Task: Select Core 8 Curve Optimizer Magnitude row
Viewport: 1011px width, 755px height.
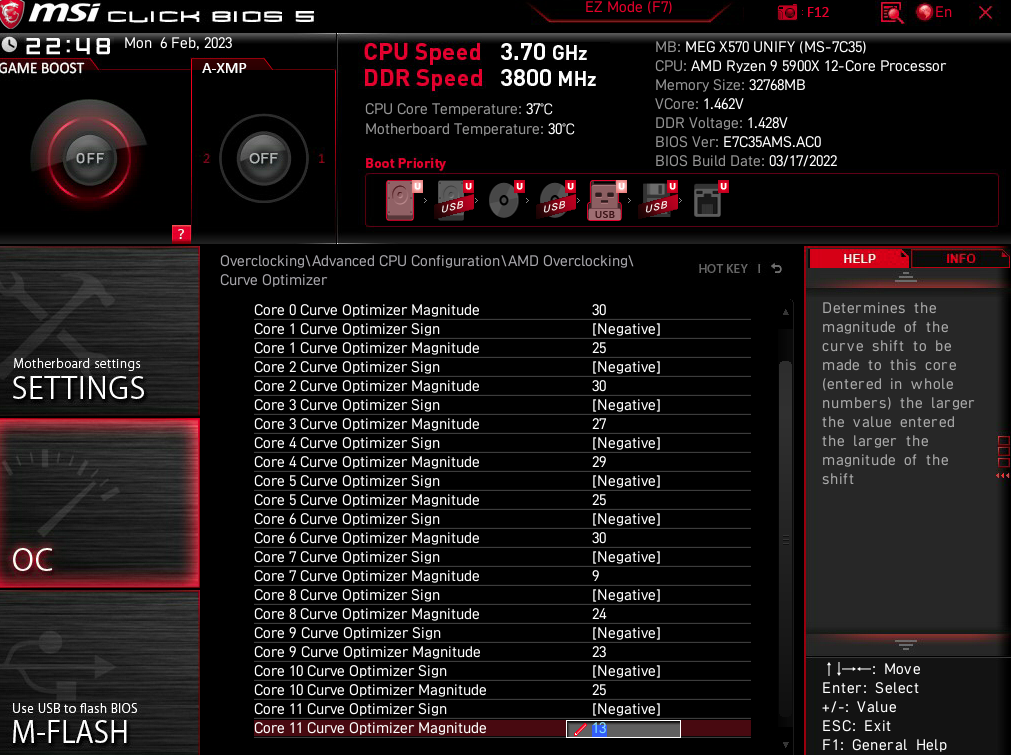Action: pyautogui.click(x=502, y=614)
